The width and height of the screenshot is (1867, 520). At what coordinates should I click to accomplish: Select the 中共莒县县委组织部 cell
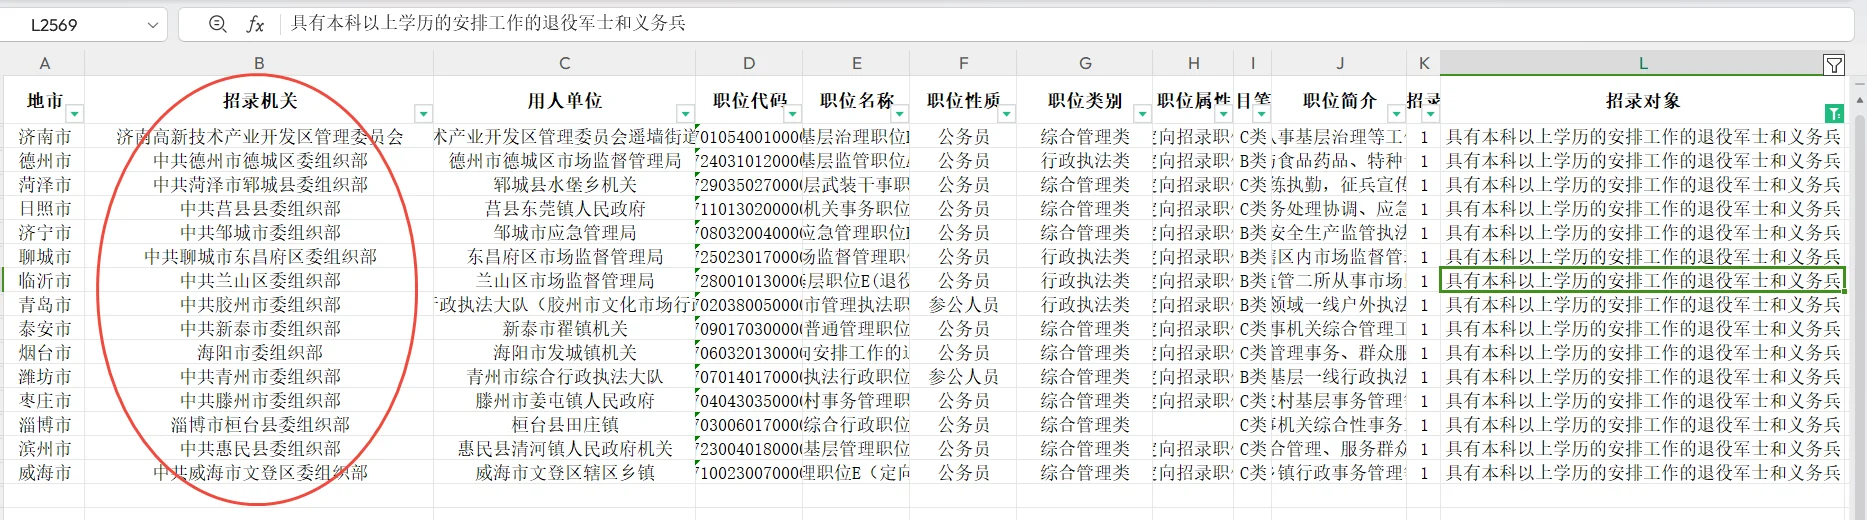click(x=259, y=209)
